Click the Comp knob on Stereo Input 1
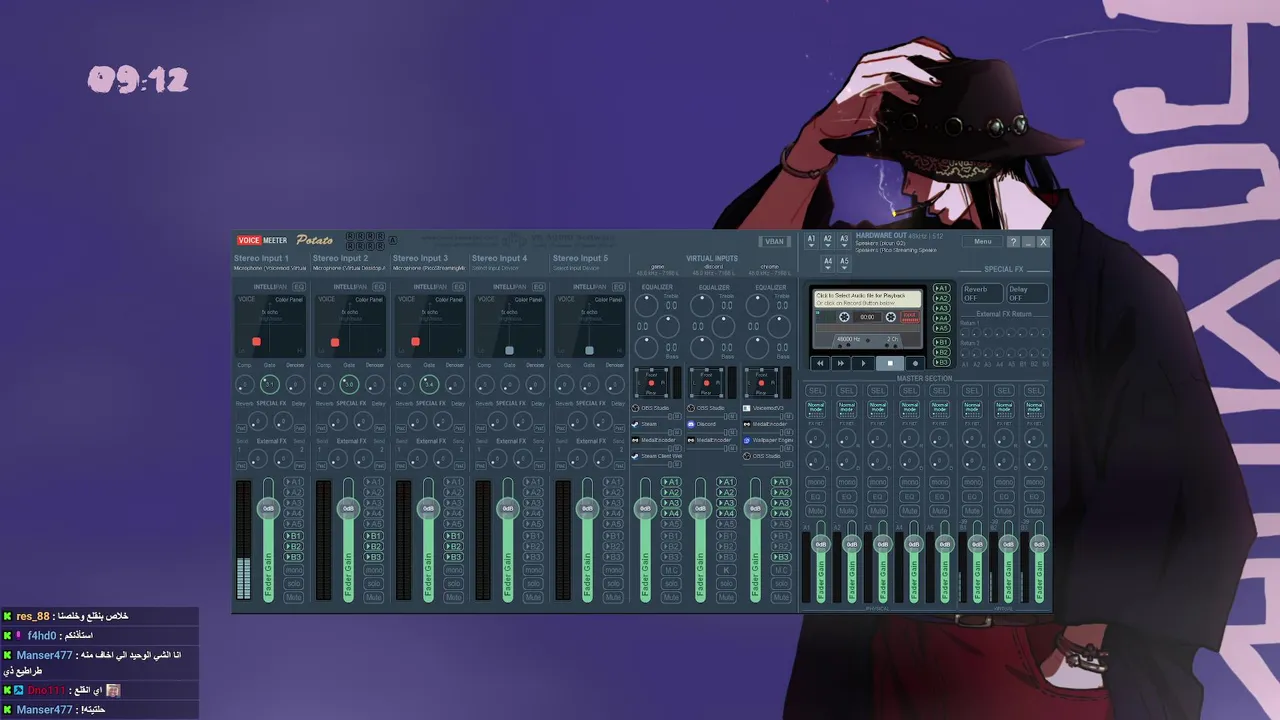The image size is (1280, 720). (x=245, y=385)
